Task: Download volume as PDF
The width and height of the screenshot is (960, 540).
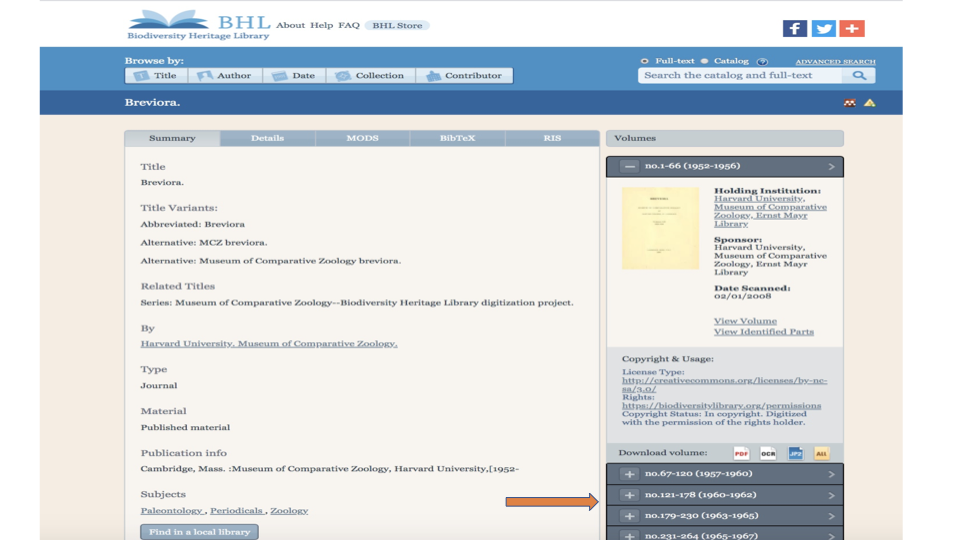Action: [x=741, y=453]
